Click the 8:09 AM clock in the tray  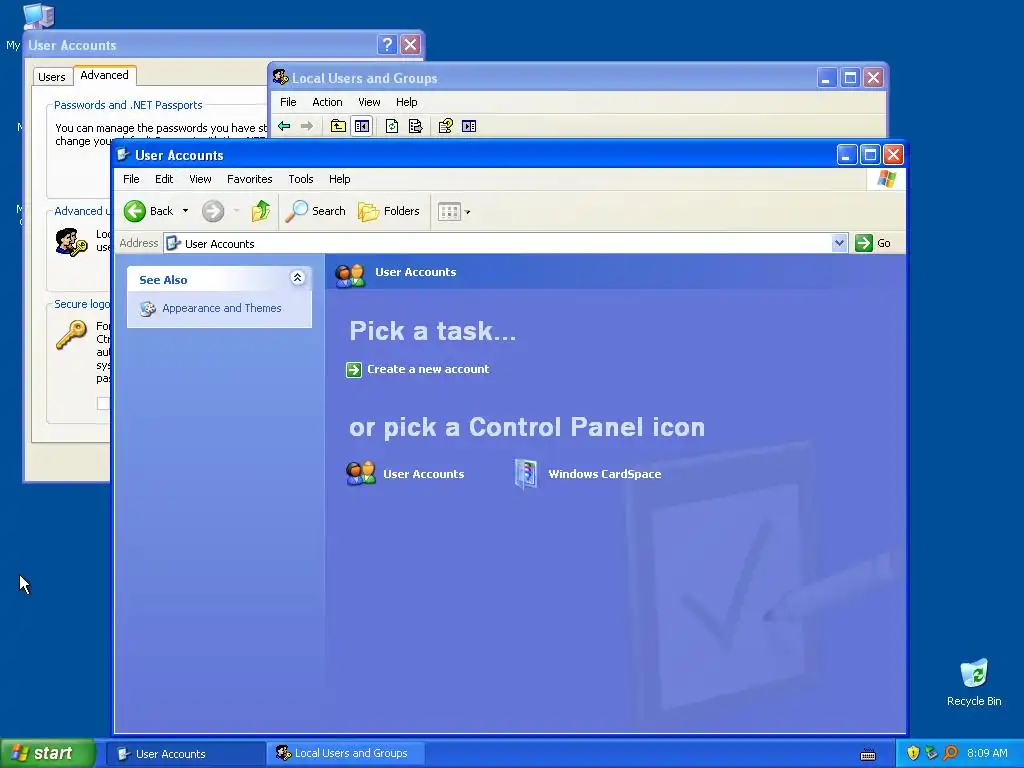[987, 753]
